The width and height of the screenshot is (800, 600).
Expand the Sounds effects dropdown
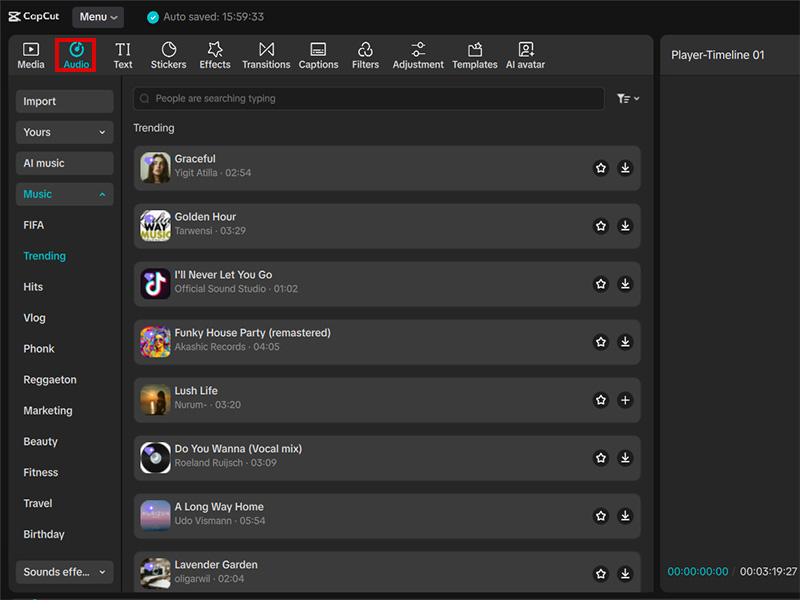click(x=65, y=572)
